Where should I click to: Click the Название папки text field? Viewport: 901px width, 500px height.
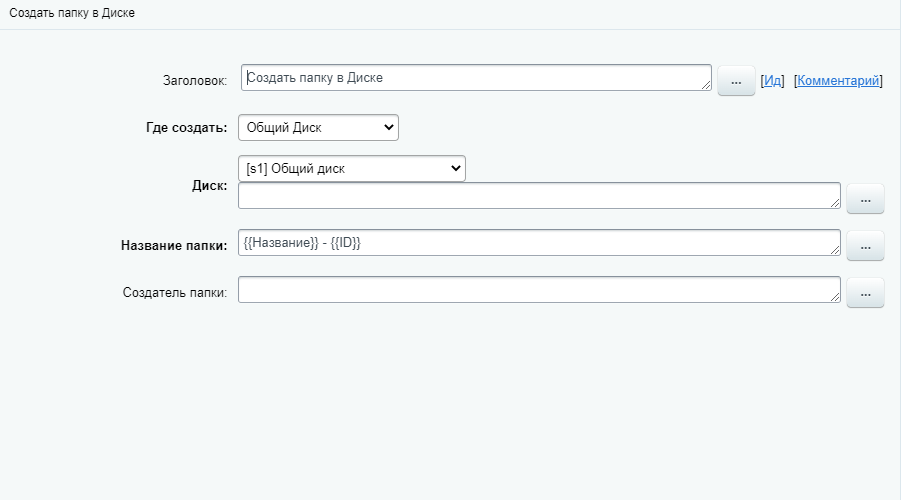point(538,243)
